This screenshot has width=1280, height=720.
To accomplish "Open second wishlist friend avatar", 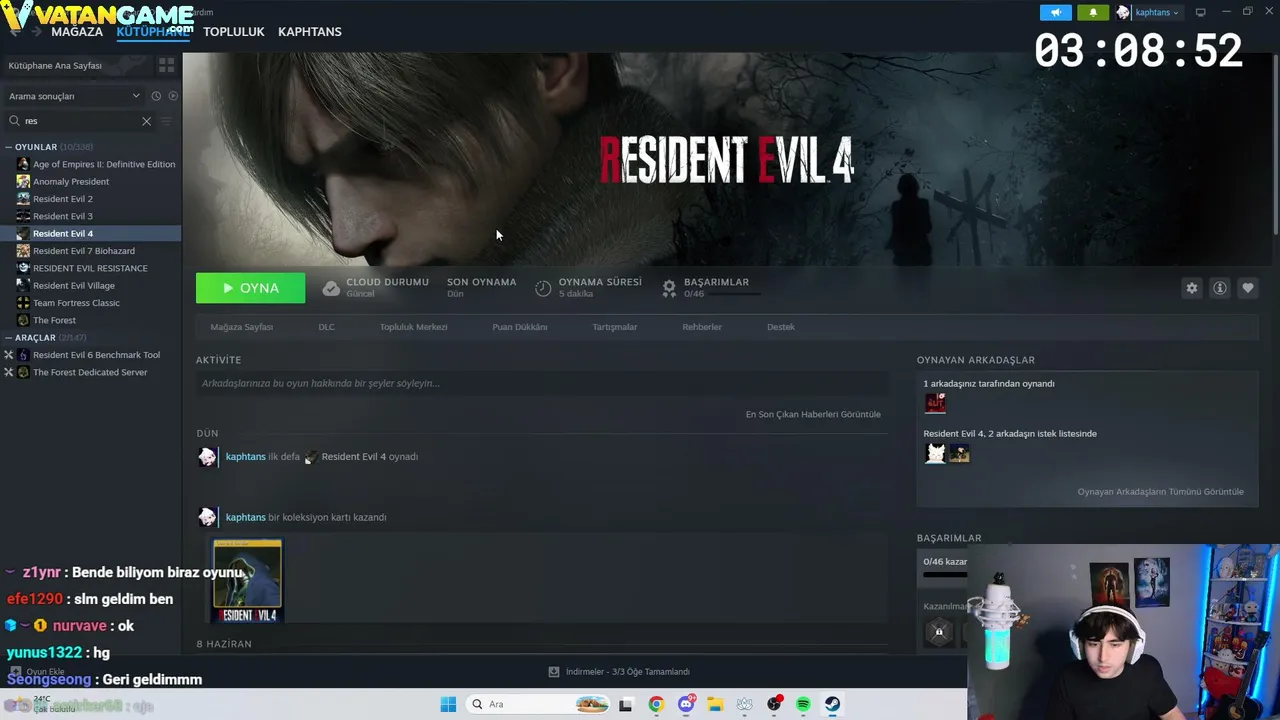I will pos(959,454).
